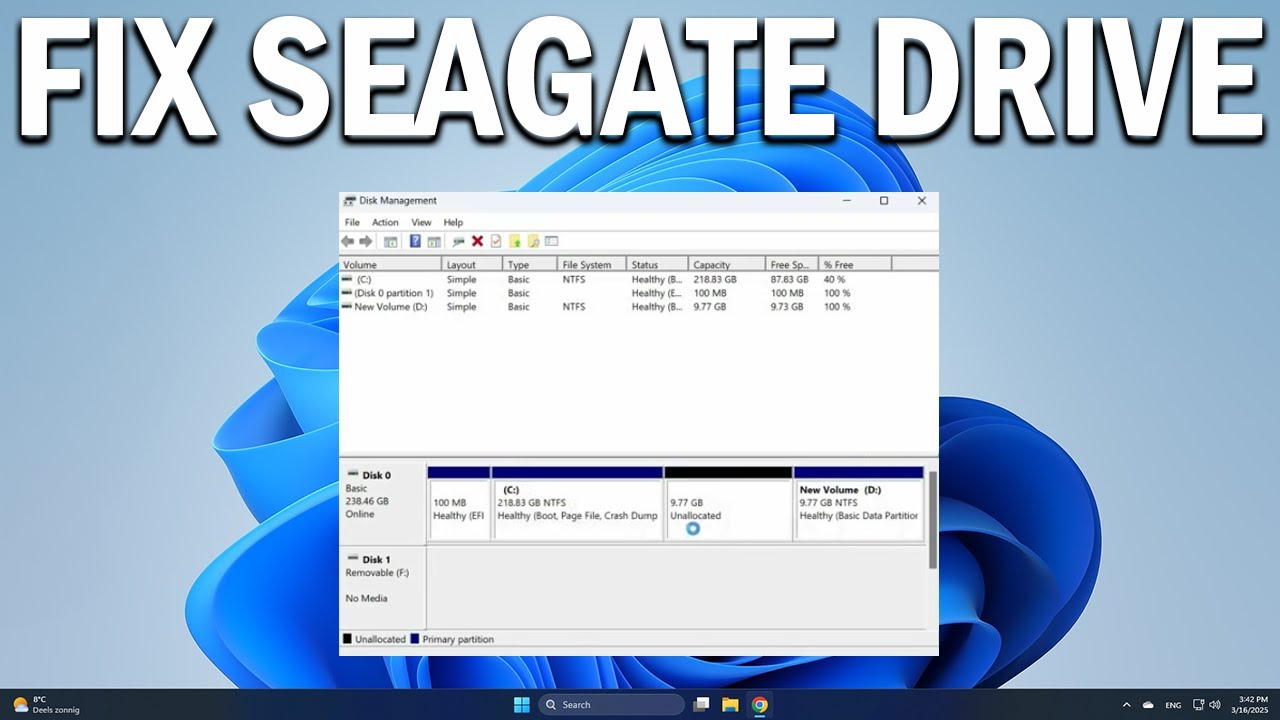Click the red X Delete toolbar icon

[477, 241]
